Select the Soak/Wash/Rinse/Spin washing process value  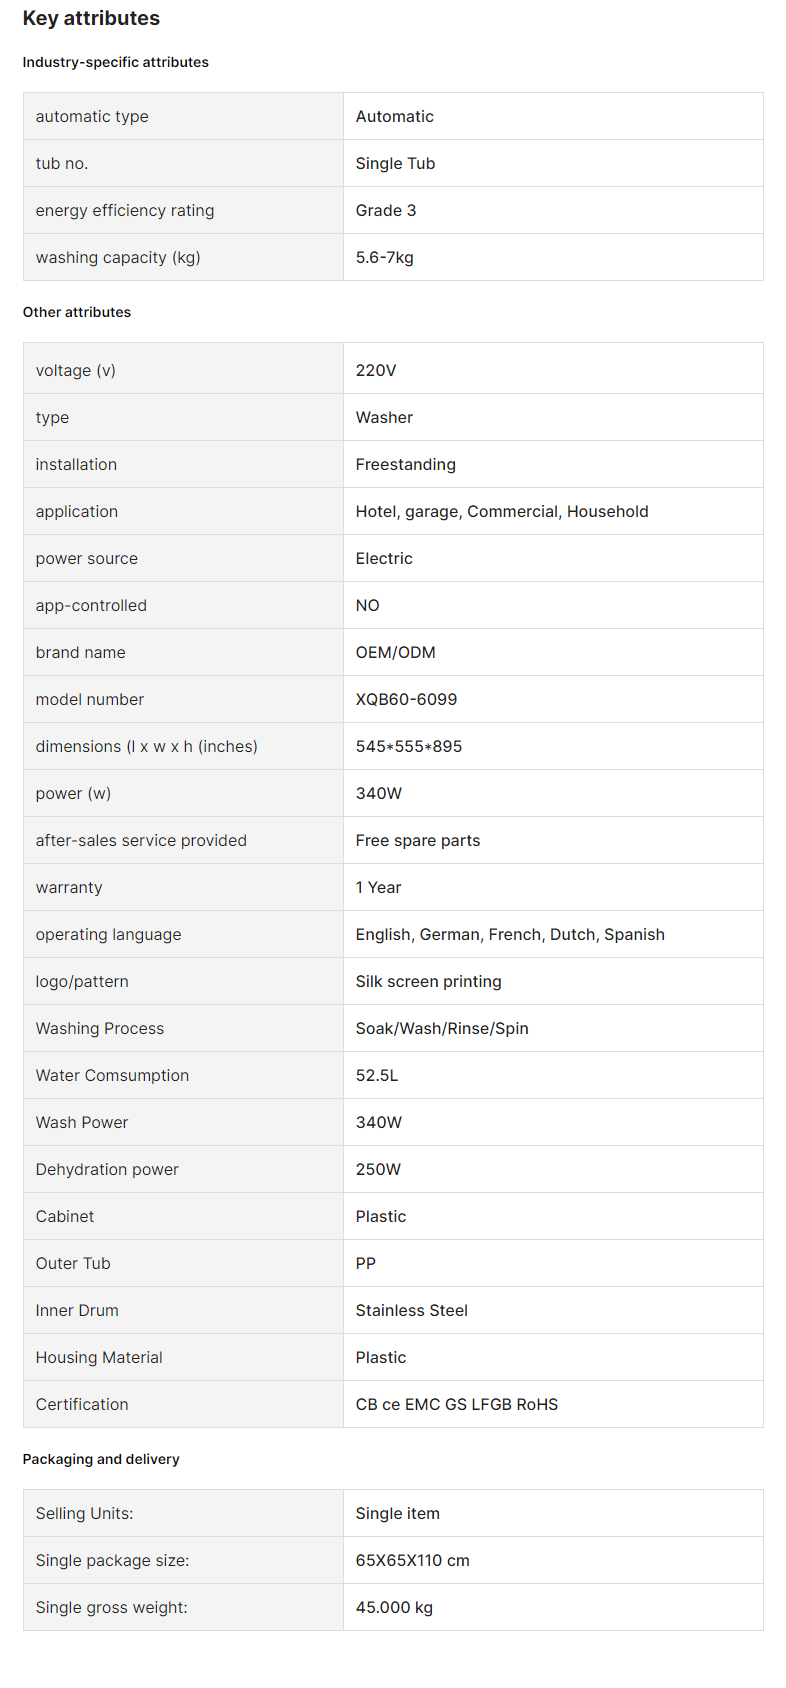(x=442, y=1028)
